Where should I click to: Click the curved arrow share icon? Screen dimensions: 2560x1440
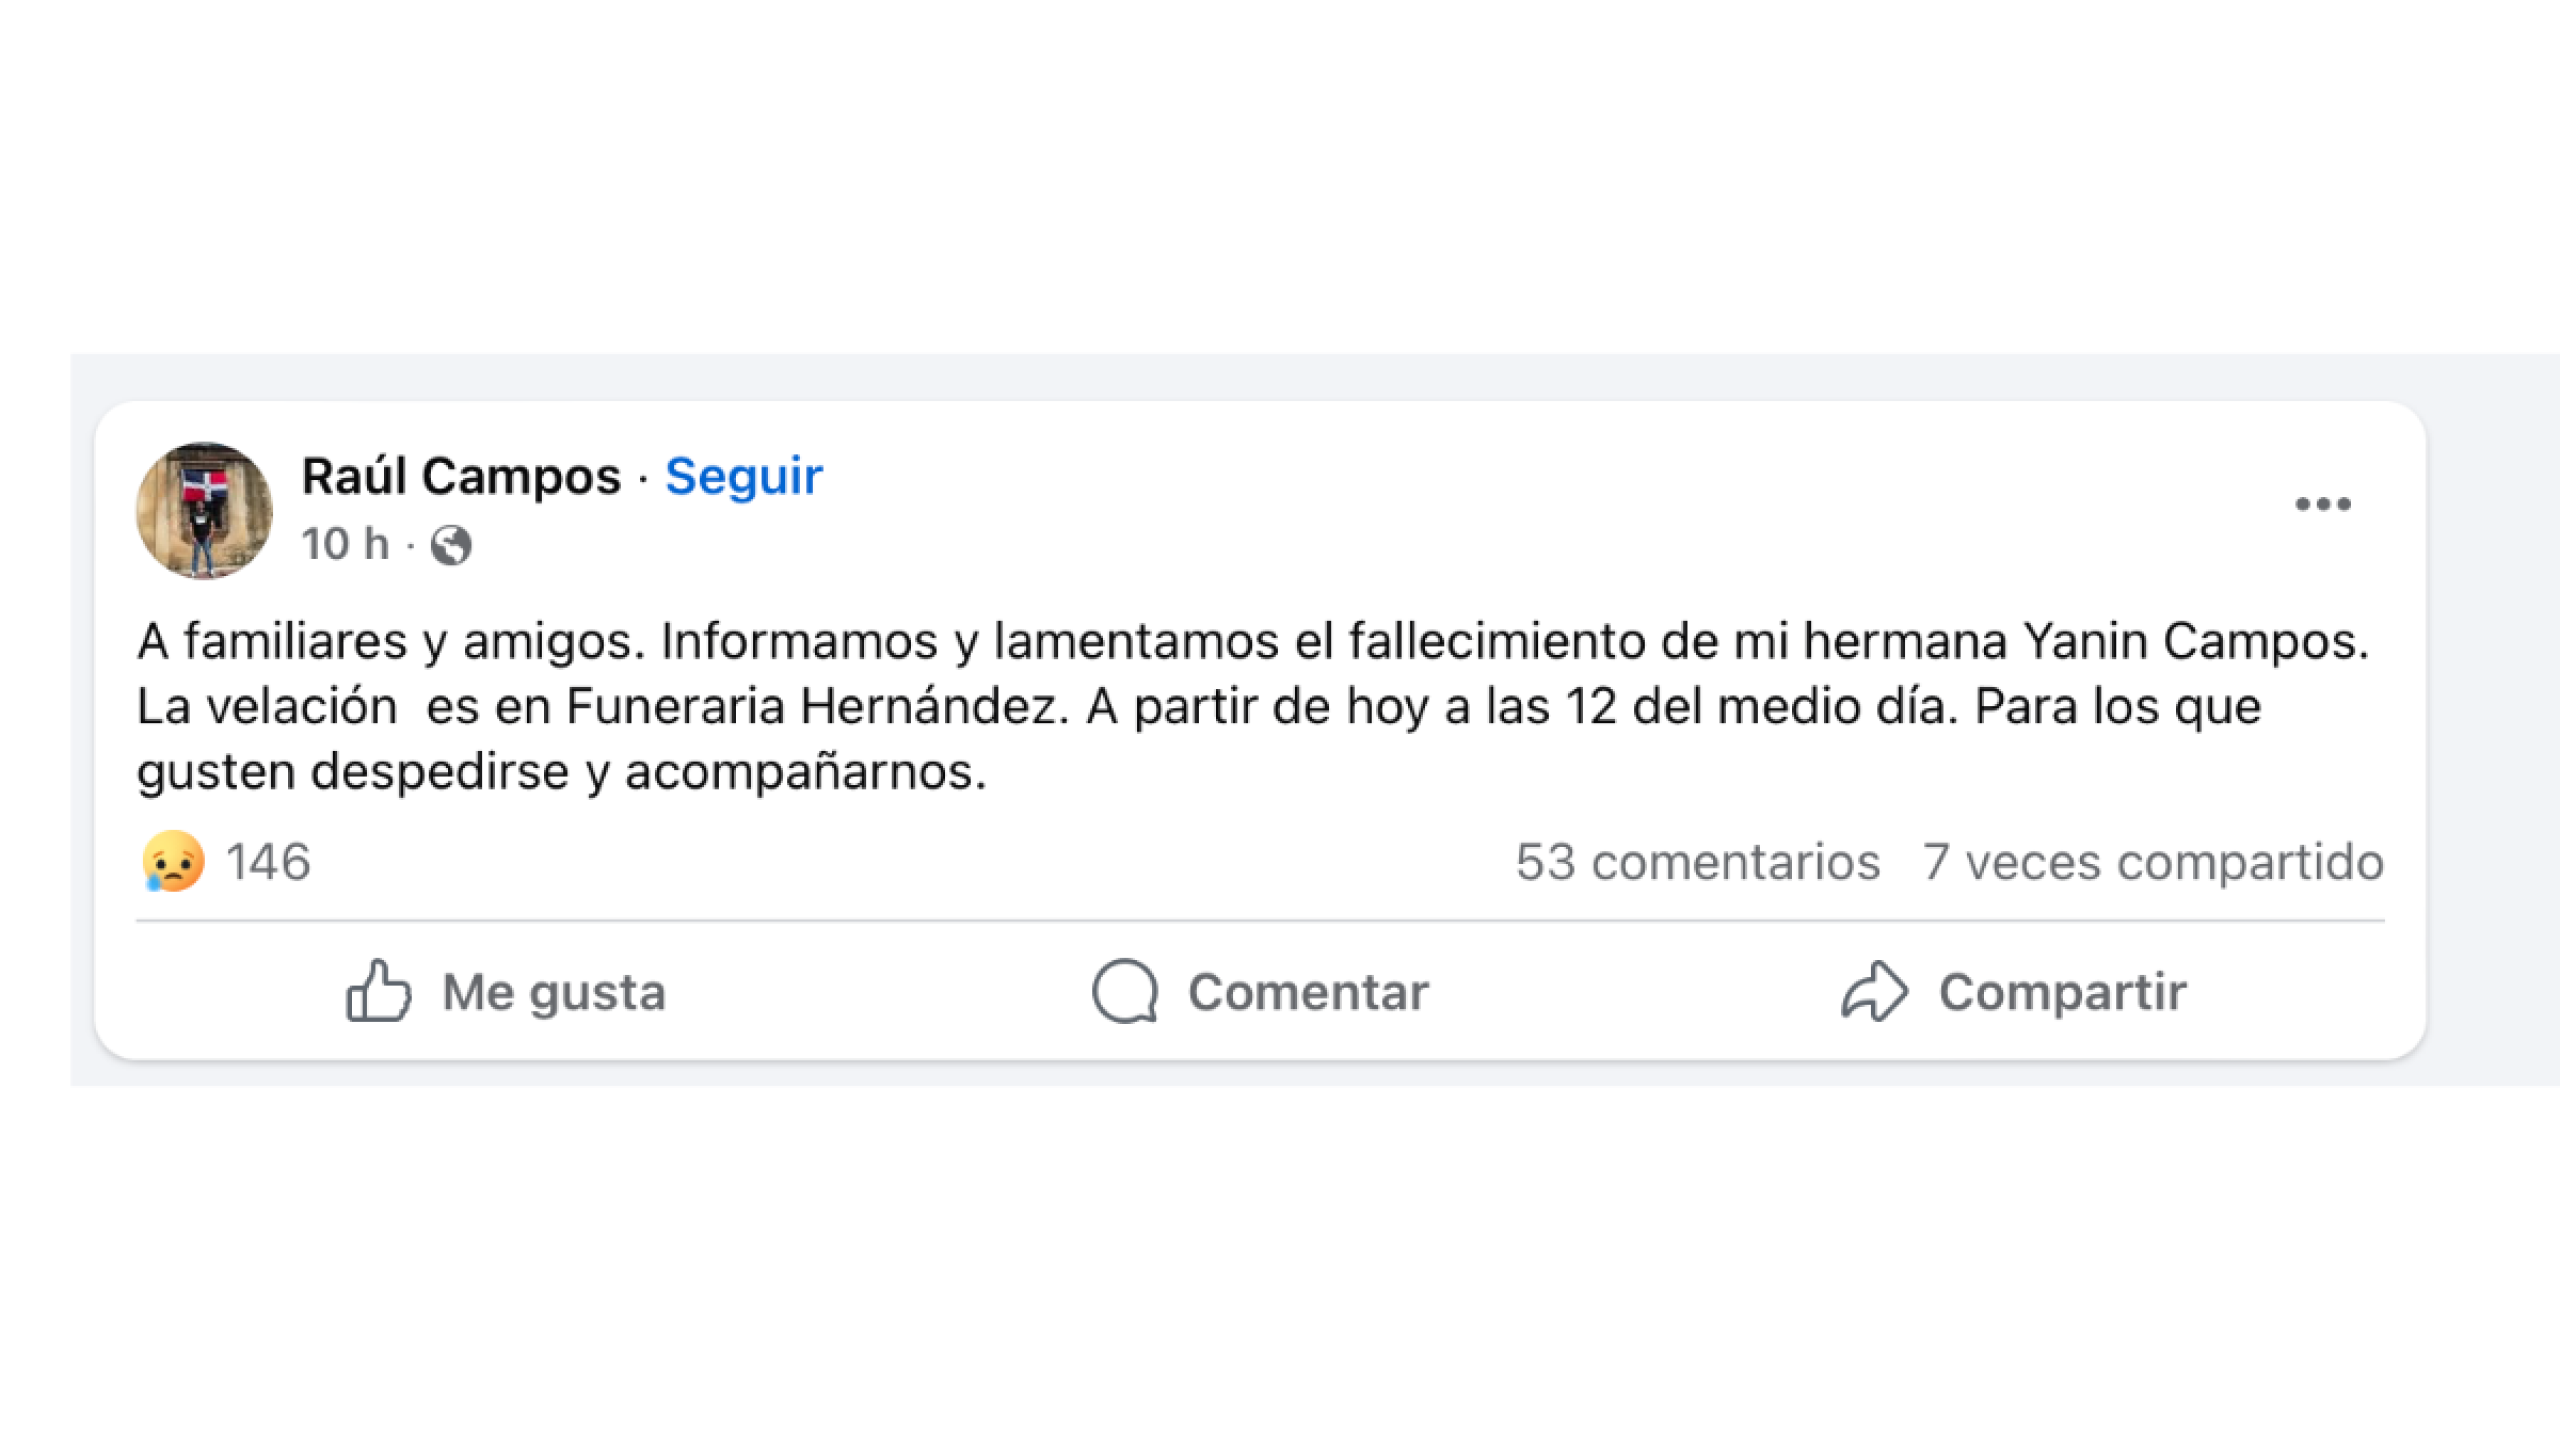point(1874,991)
